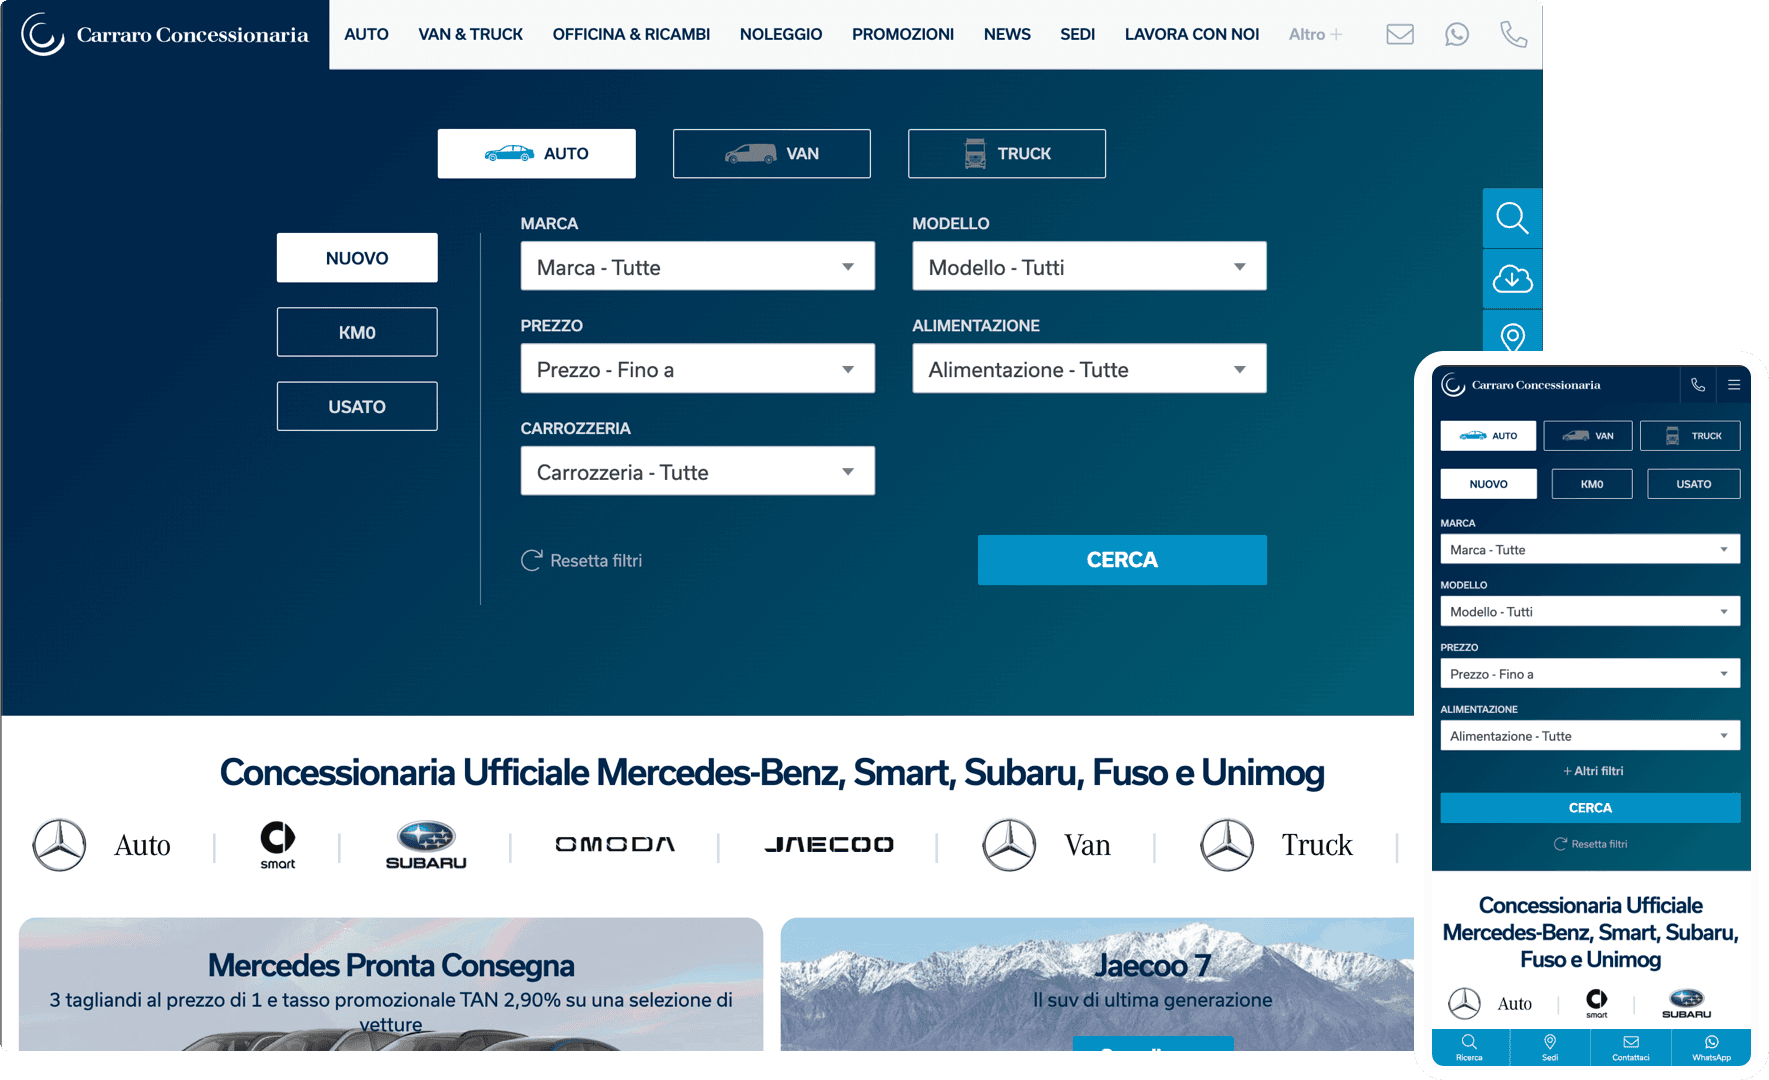1769x1080 pixels.
Task: Click Resetta filtri in mobile preview
Action: click(x=1590, y=844)
